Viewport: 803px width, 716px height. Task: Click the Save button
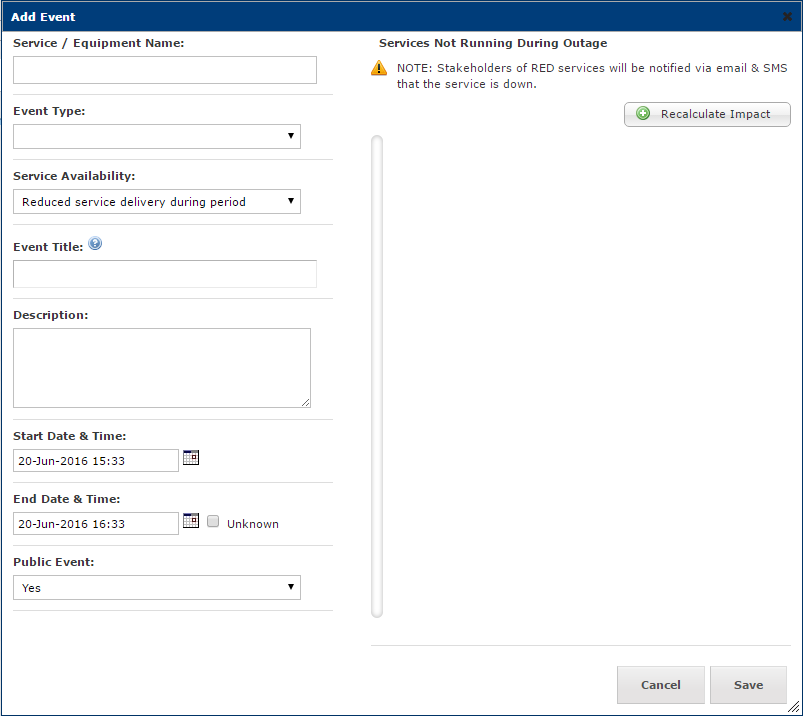[x=748, y=685]
